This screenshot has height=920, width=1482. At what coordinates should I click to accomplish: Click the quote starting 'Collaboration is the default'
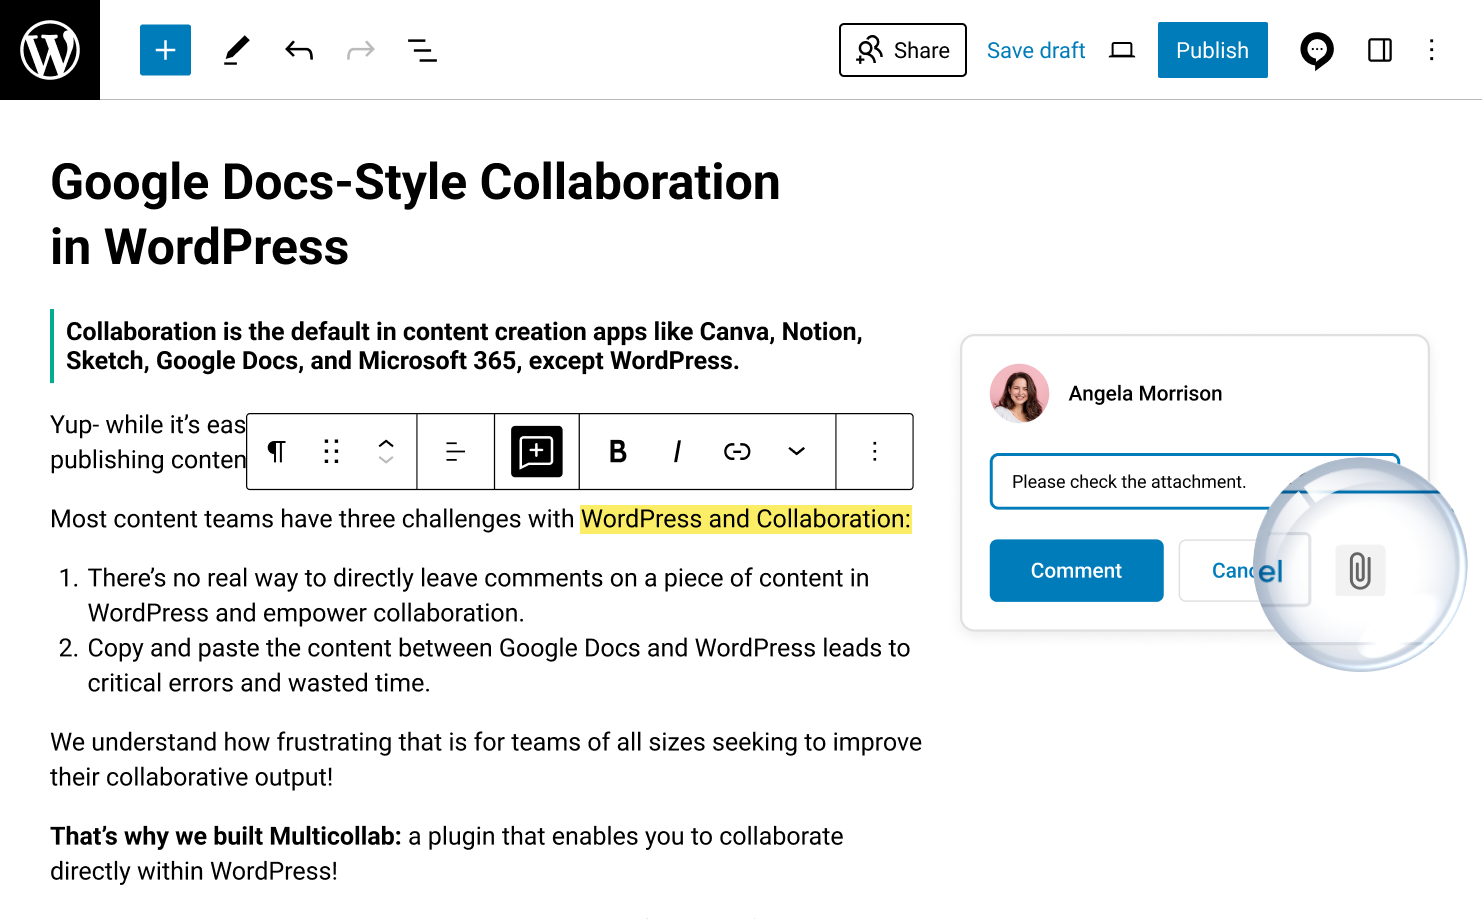tap(464, 346)
